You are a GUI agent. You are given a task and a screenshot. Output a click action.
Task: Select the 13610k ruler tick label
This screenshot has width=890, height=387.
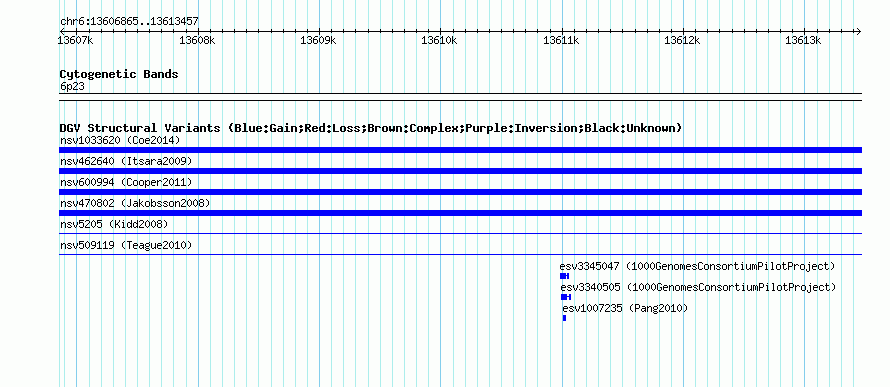tap(439, 40)
